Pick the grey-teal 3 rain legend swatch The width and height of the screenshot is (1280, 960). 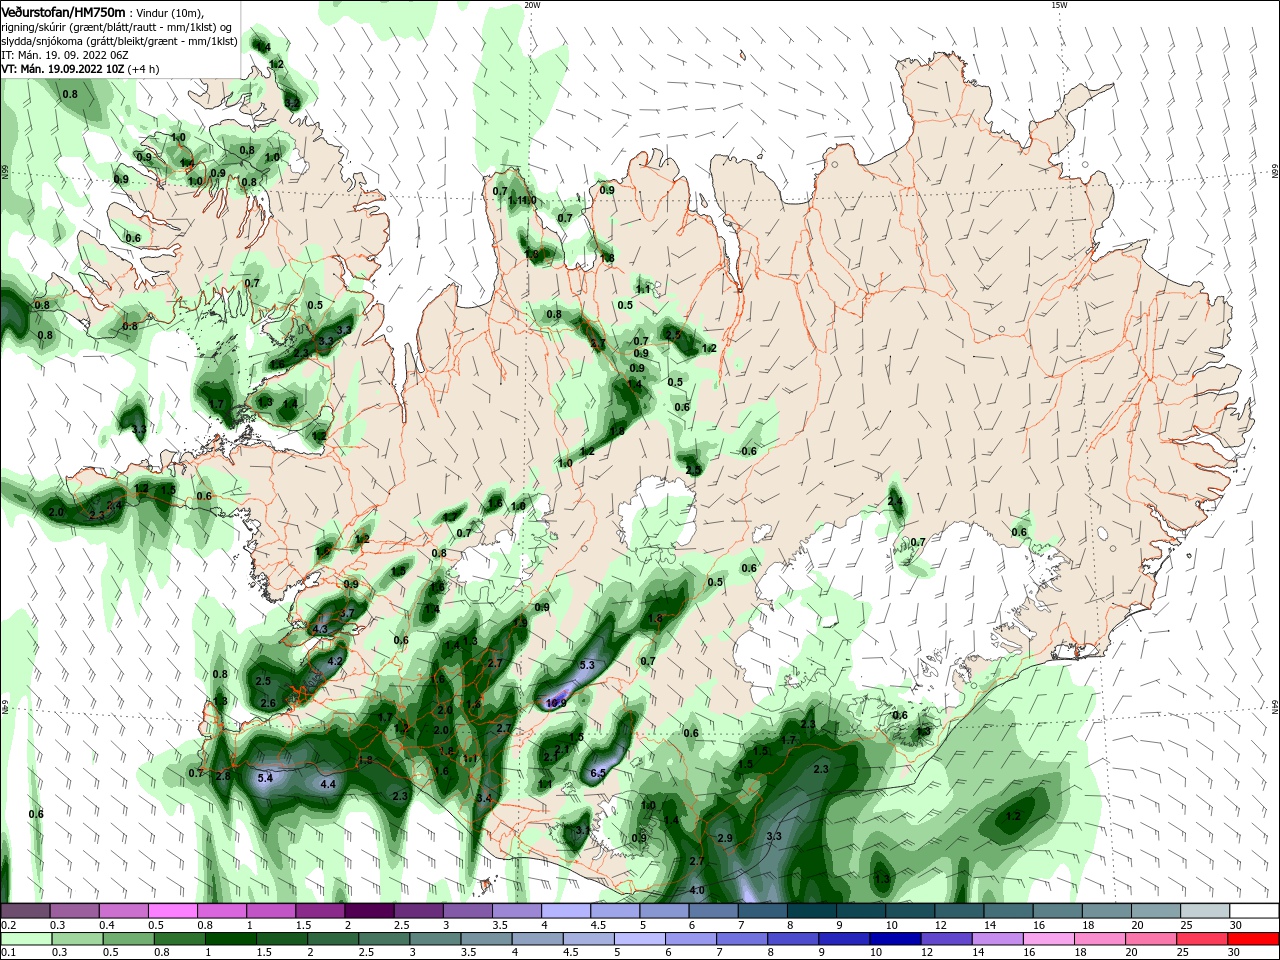(436, 939)
